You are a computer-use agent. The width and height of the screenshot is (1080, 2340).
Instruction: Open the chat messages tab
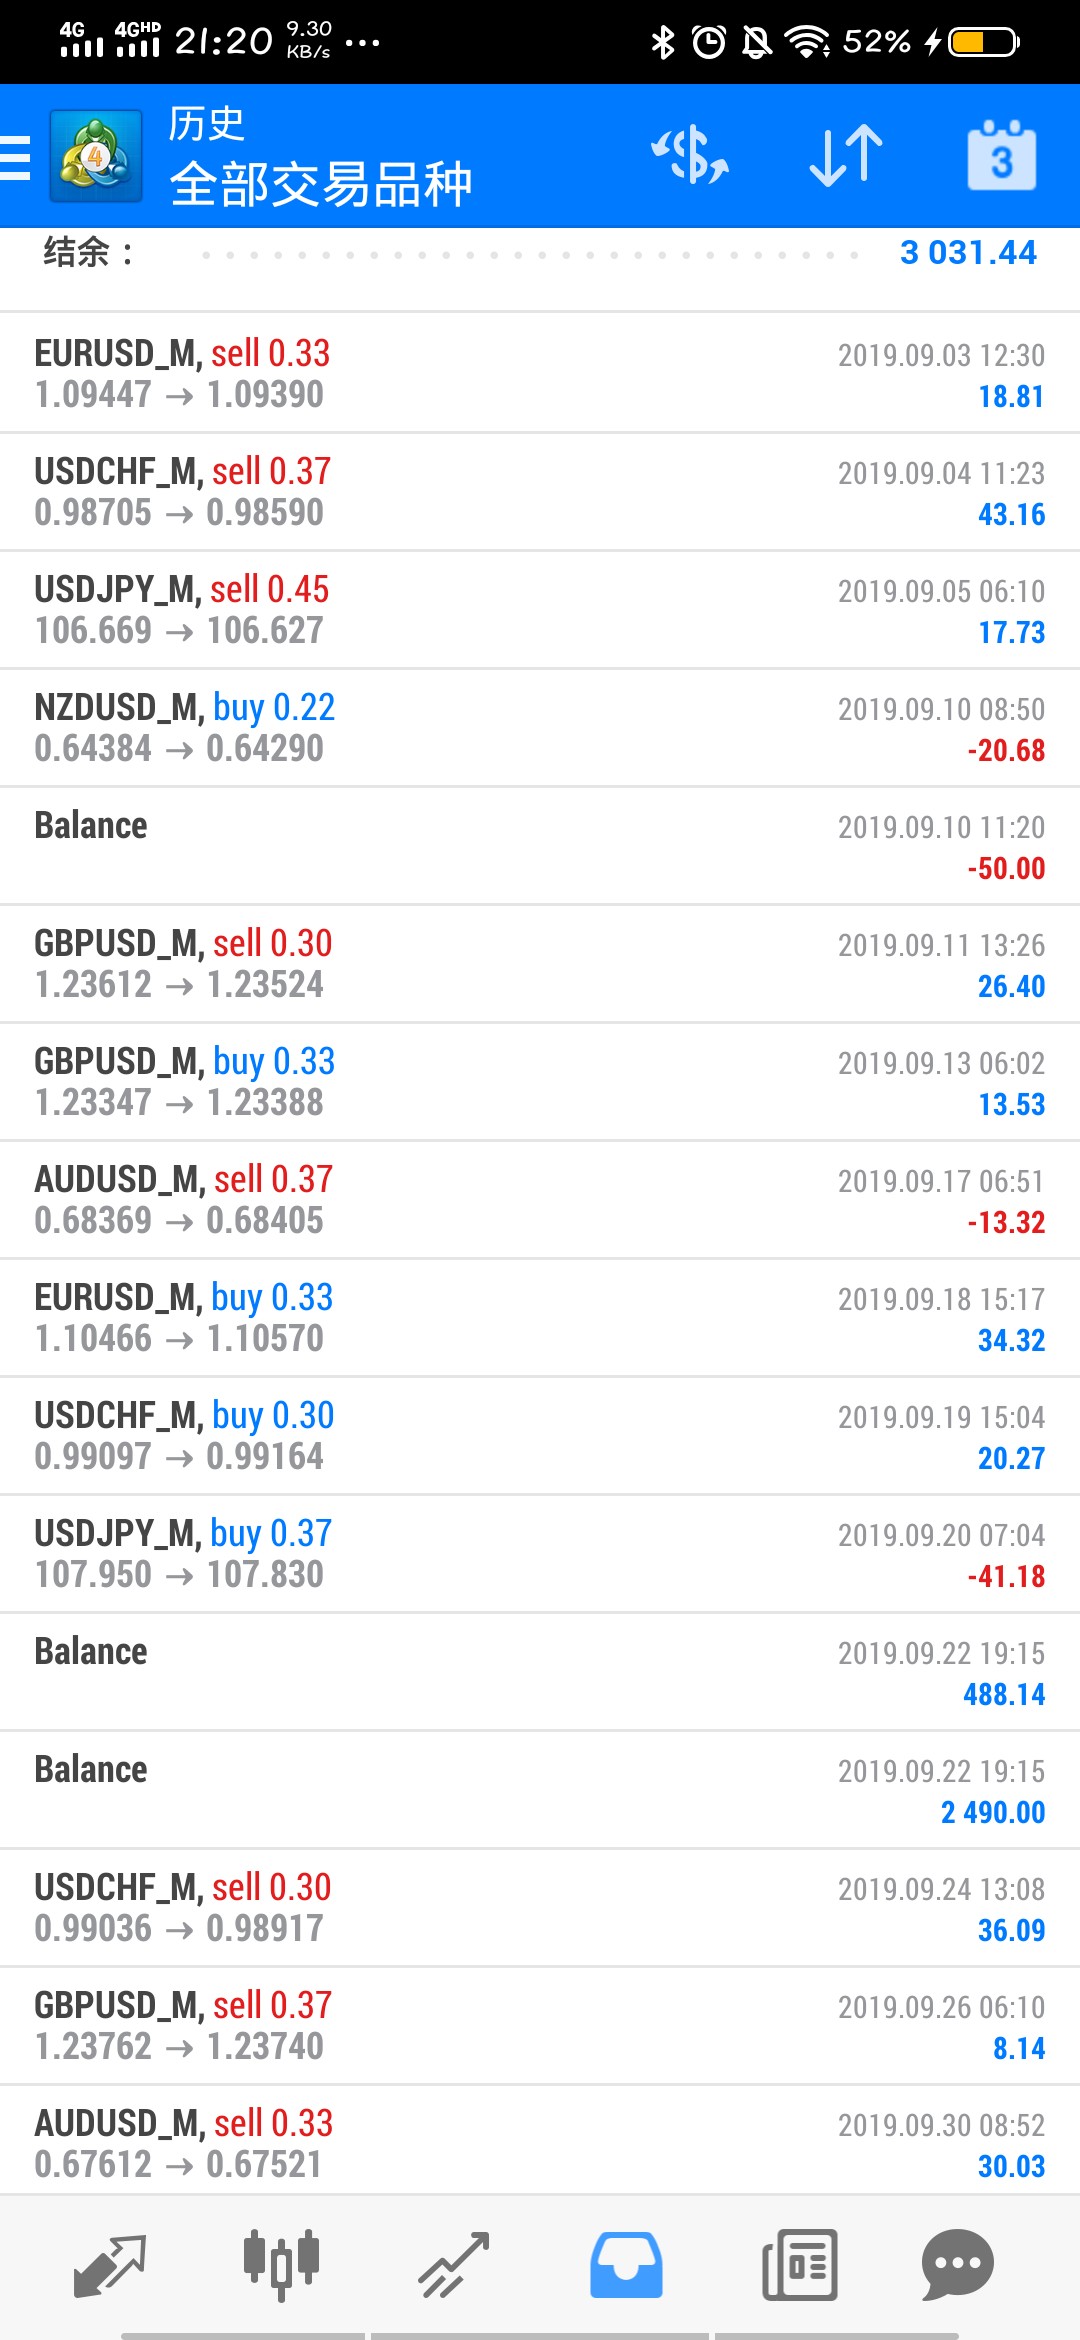pyautogui.click(x=957, y=2265)
